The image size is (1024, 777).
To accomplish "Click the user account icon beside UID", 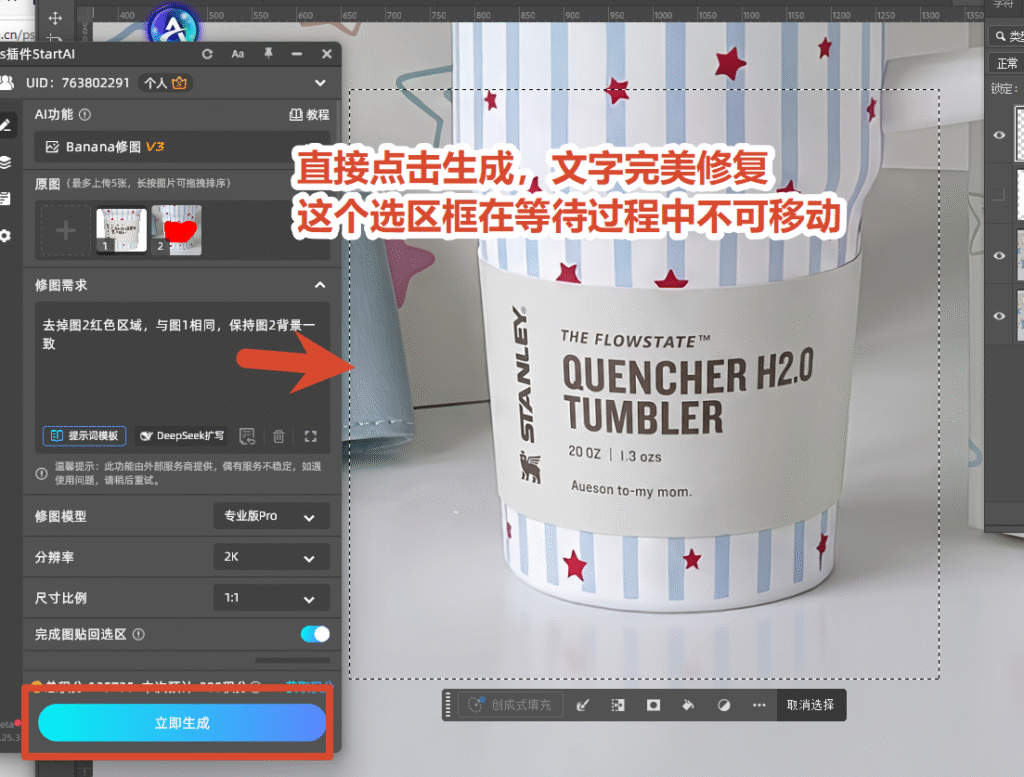I will coord(7,82).
